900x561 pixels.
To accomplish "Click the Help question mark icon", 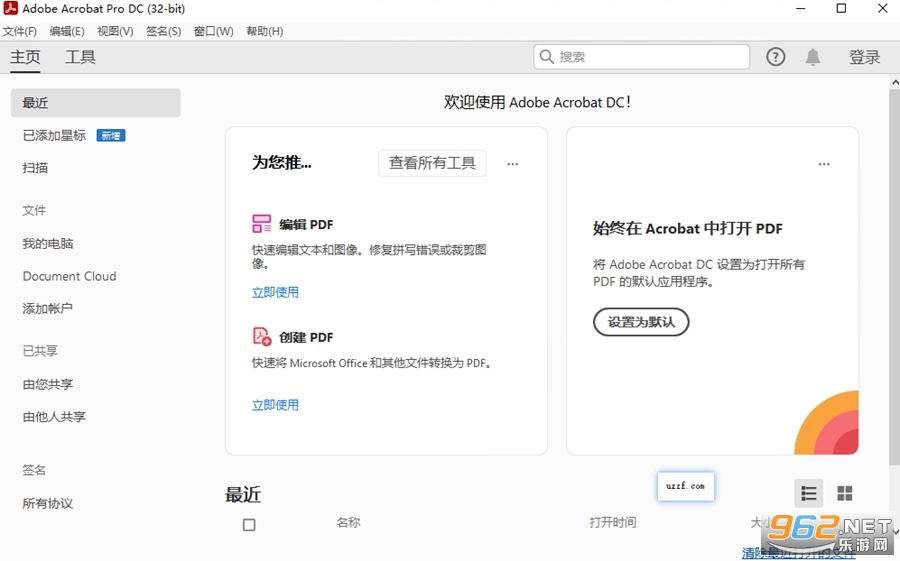I will [775, 57].
